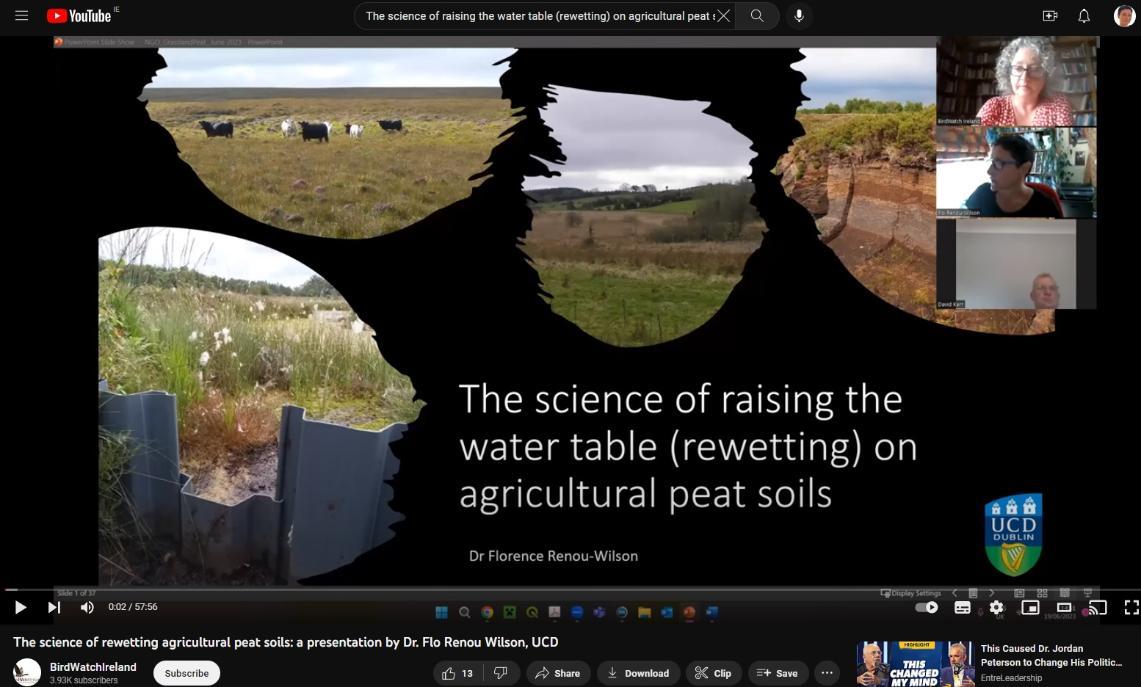Screen dimensions: 1141x687
Task: Click the 'The science of rewetting' video title
Action: click(286, 642)
